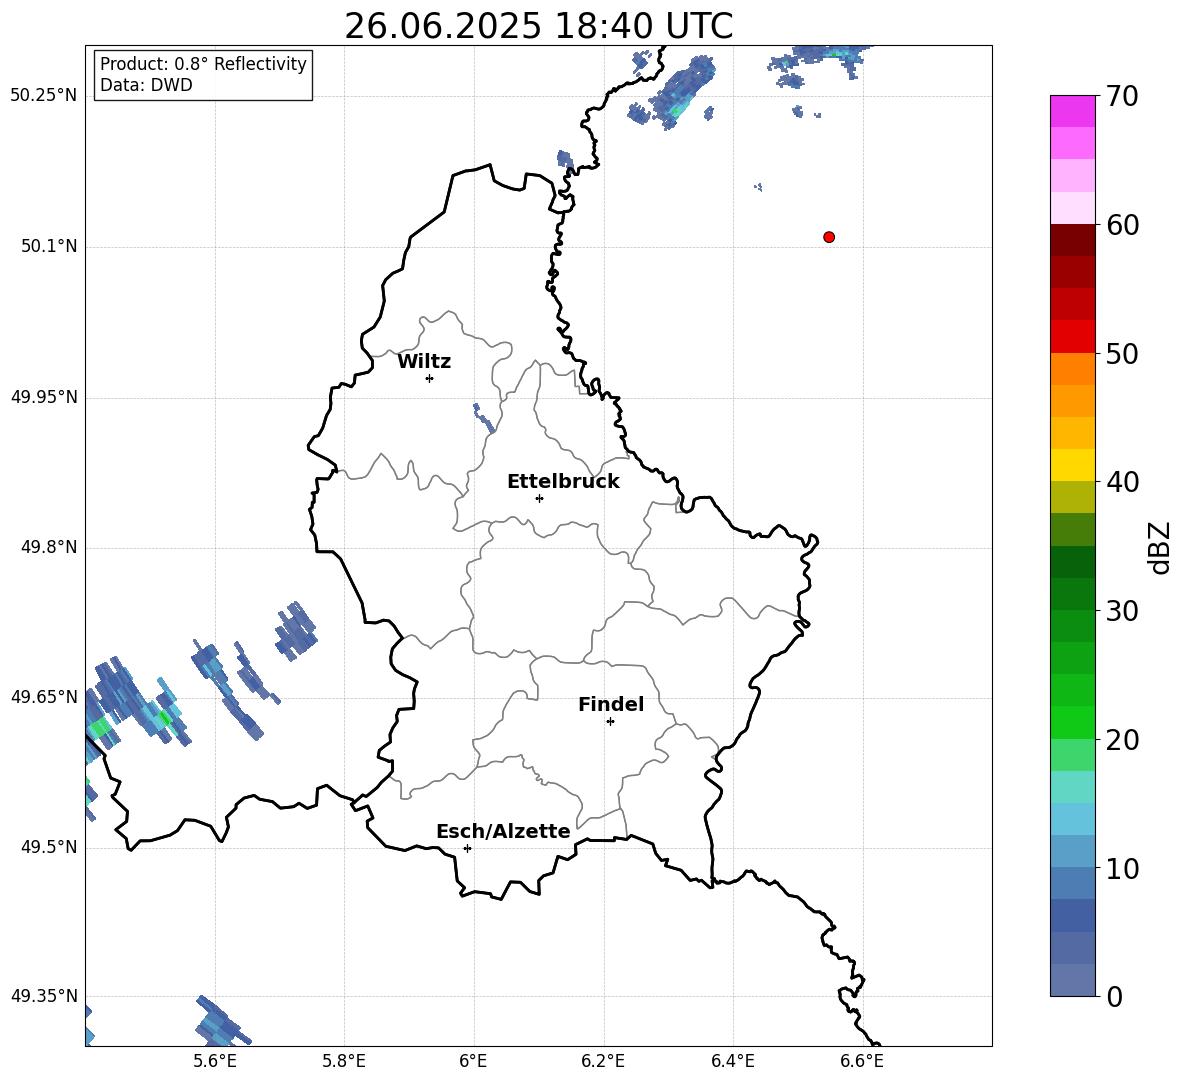Click the 20 colorbar tick label
This screenshot has height=1081, width=1184.
pyautogui.click(x=1122, y=740)
